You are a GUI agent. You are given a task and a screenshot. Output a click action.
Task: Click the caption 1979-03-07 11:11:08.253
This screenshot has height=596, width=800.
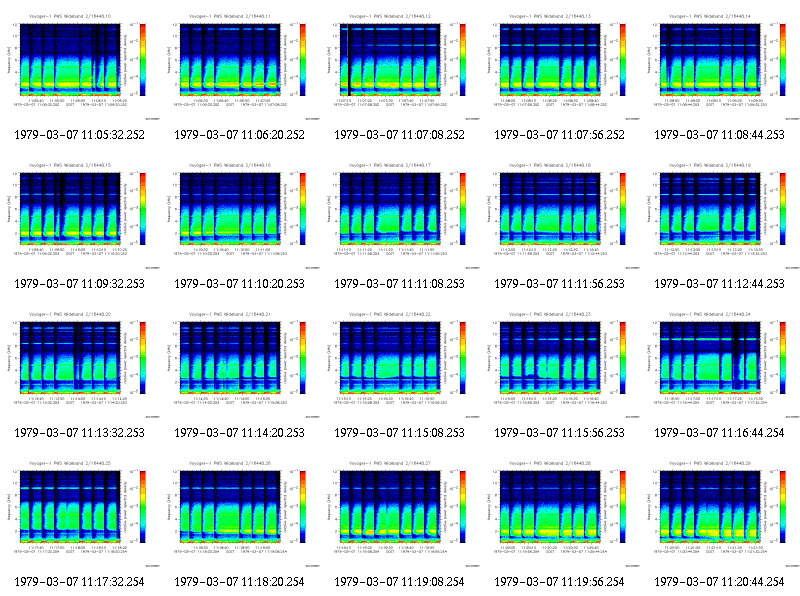399,284
